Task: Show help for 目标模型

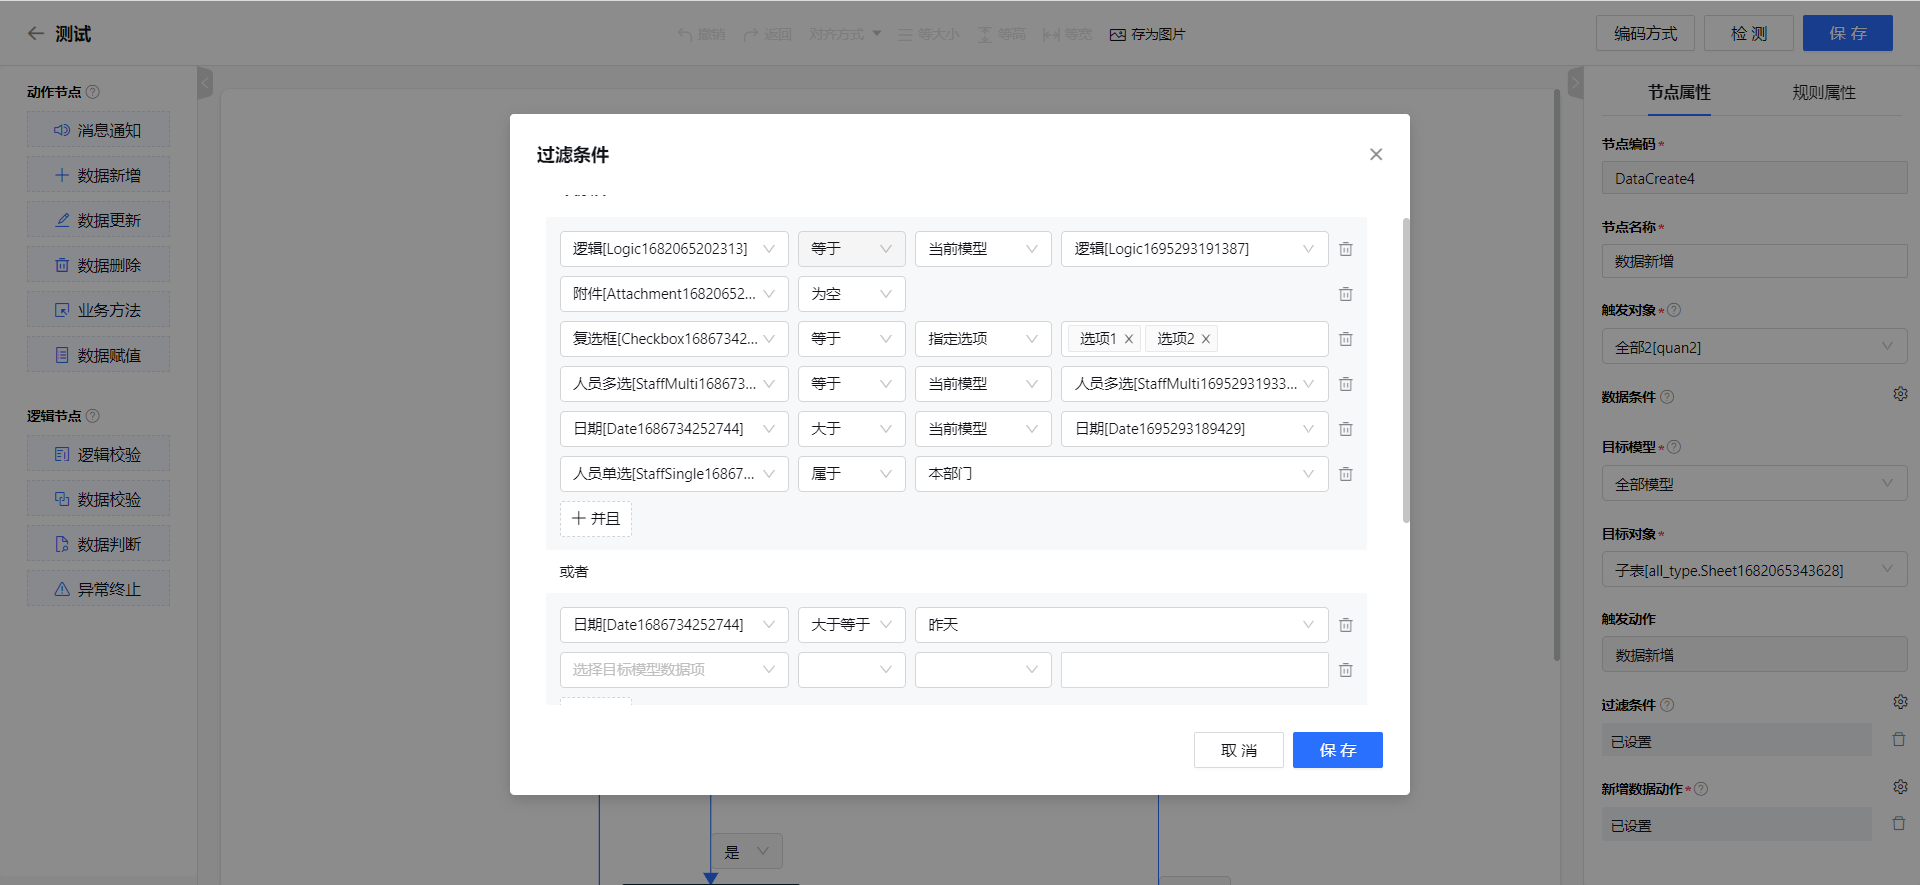Action: click(x=1674, y=447)
